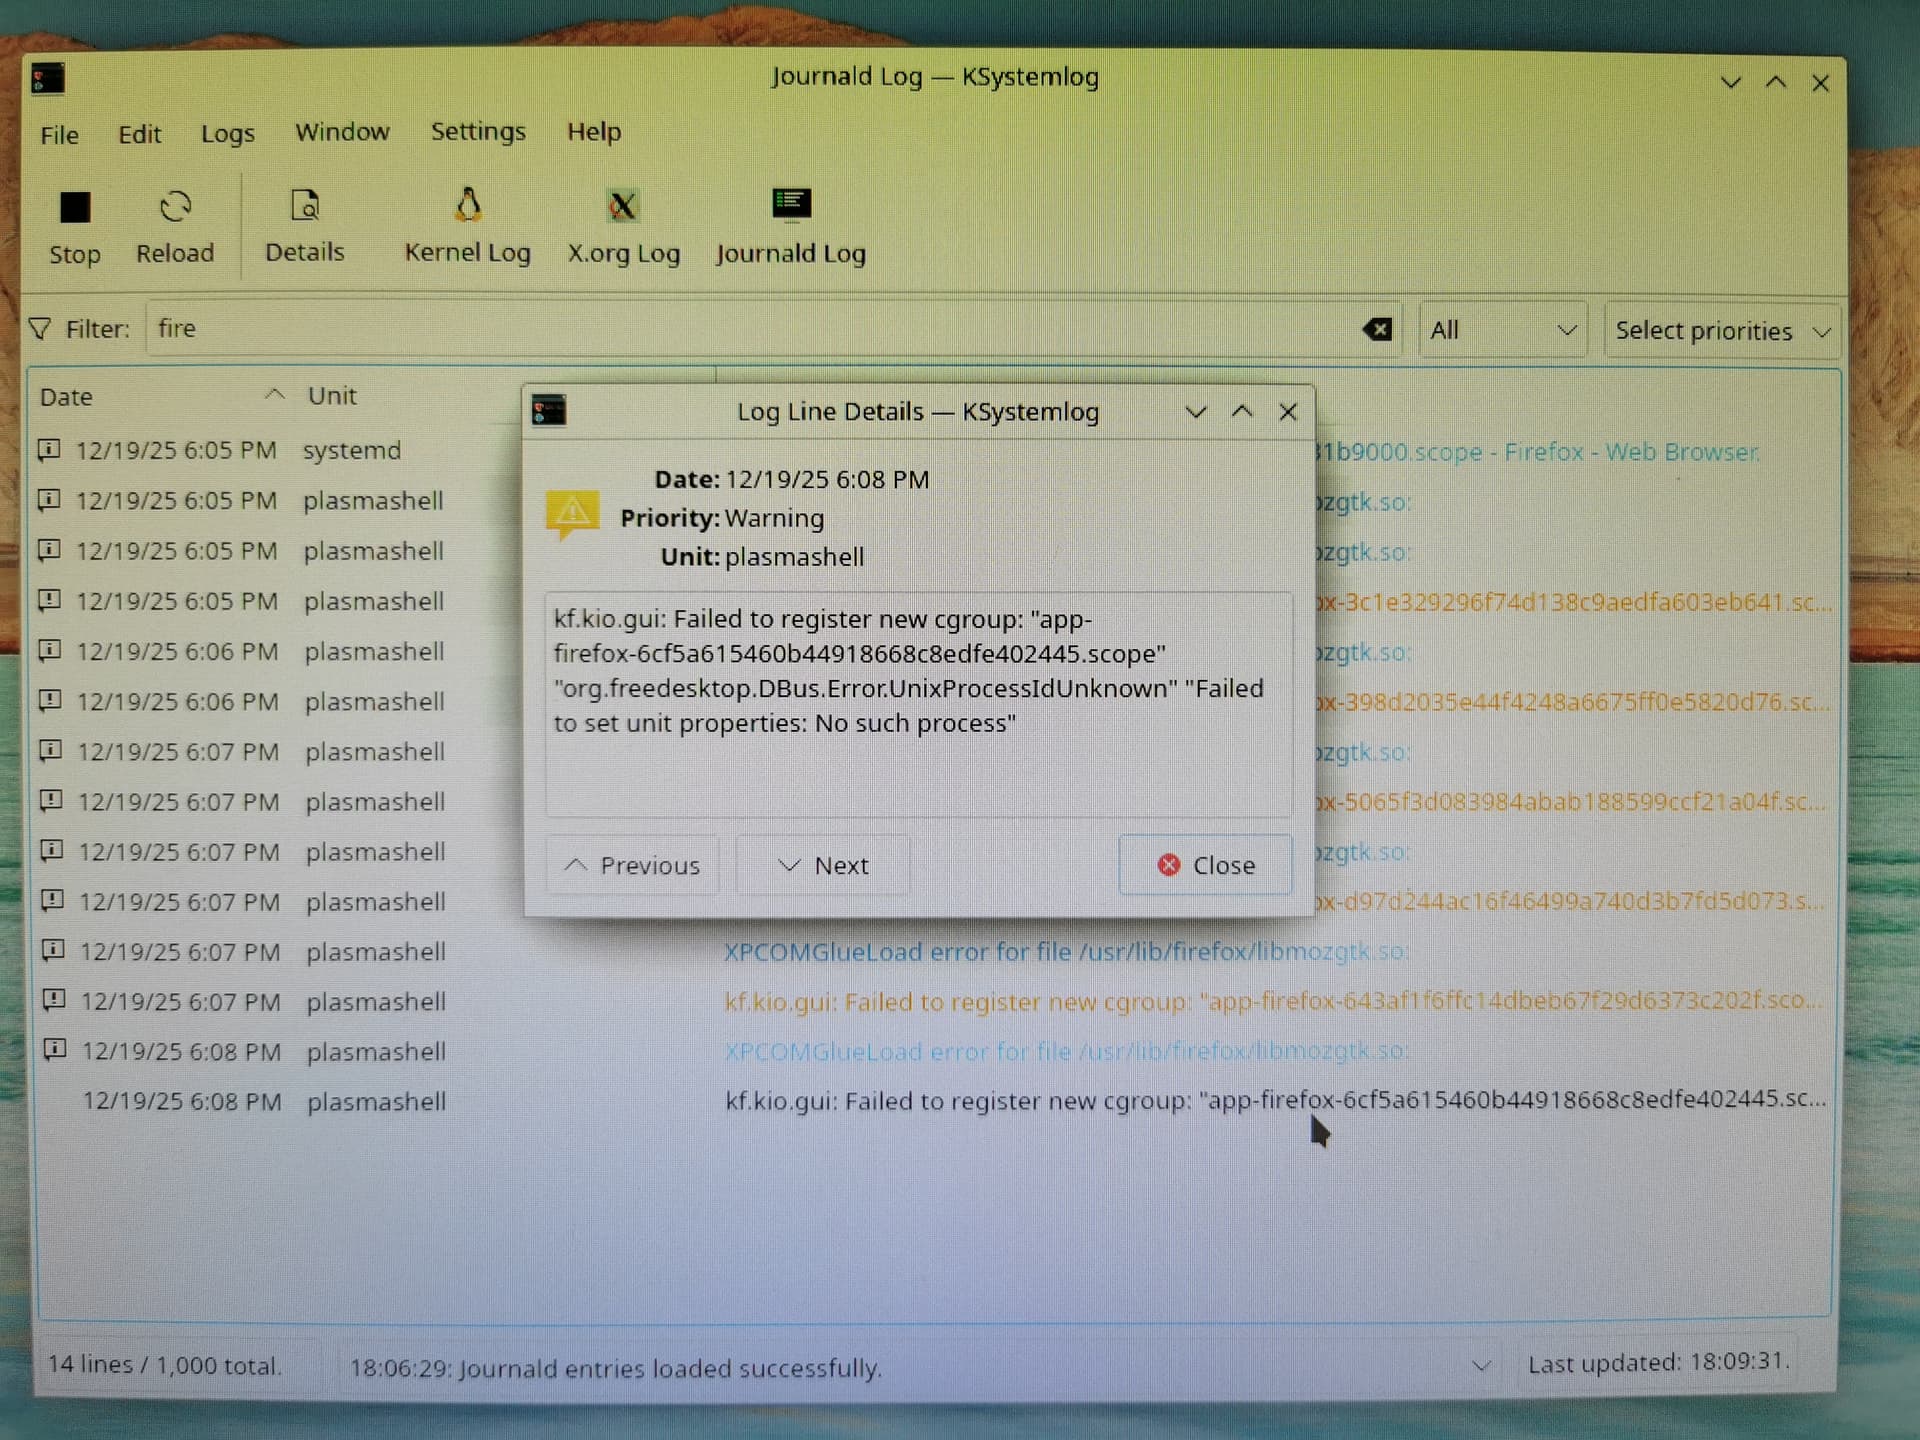Sort by the Date column header
The width and height of the screenshot is (1920, 1440).
pos(67,397)
